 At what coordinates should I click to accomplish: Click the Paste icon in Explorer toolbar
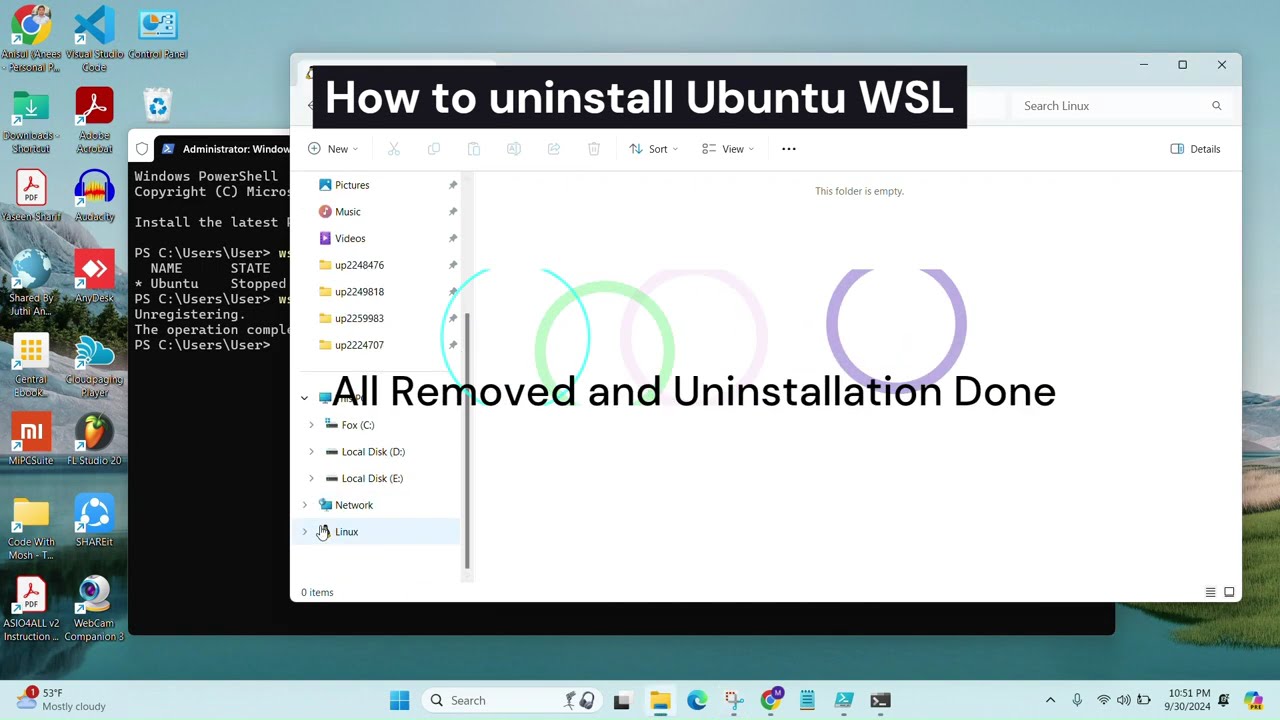click(x=474, y=149)
